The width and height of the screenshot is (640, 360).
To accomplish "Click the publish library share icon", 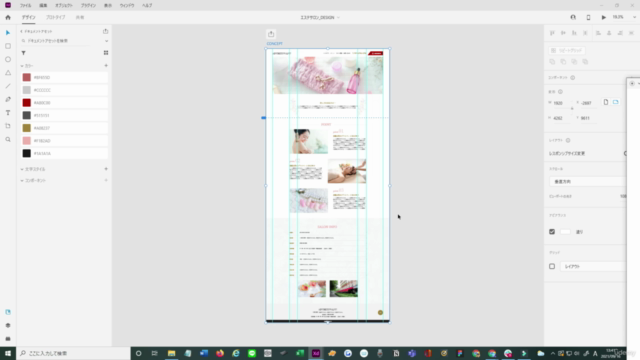I will pos(106,31).
